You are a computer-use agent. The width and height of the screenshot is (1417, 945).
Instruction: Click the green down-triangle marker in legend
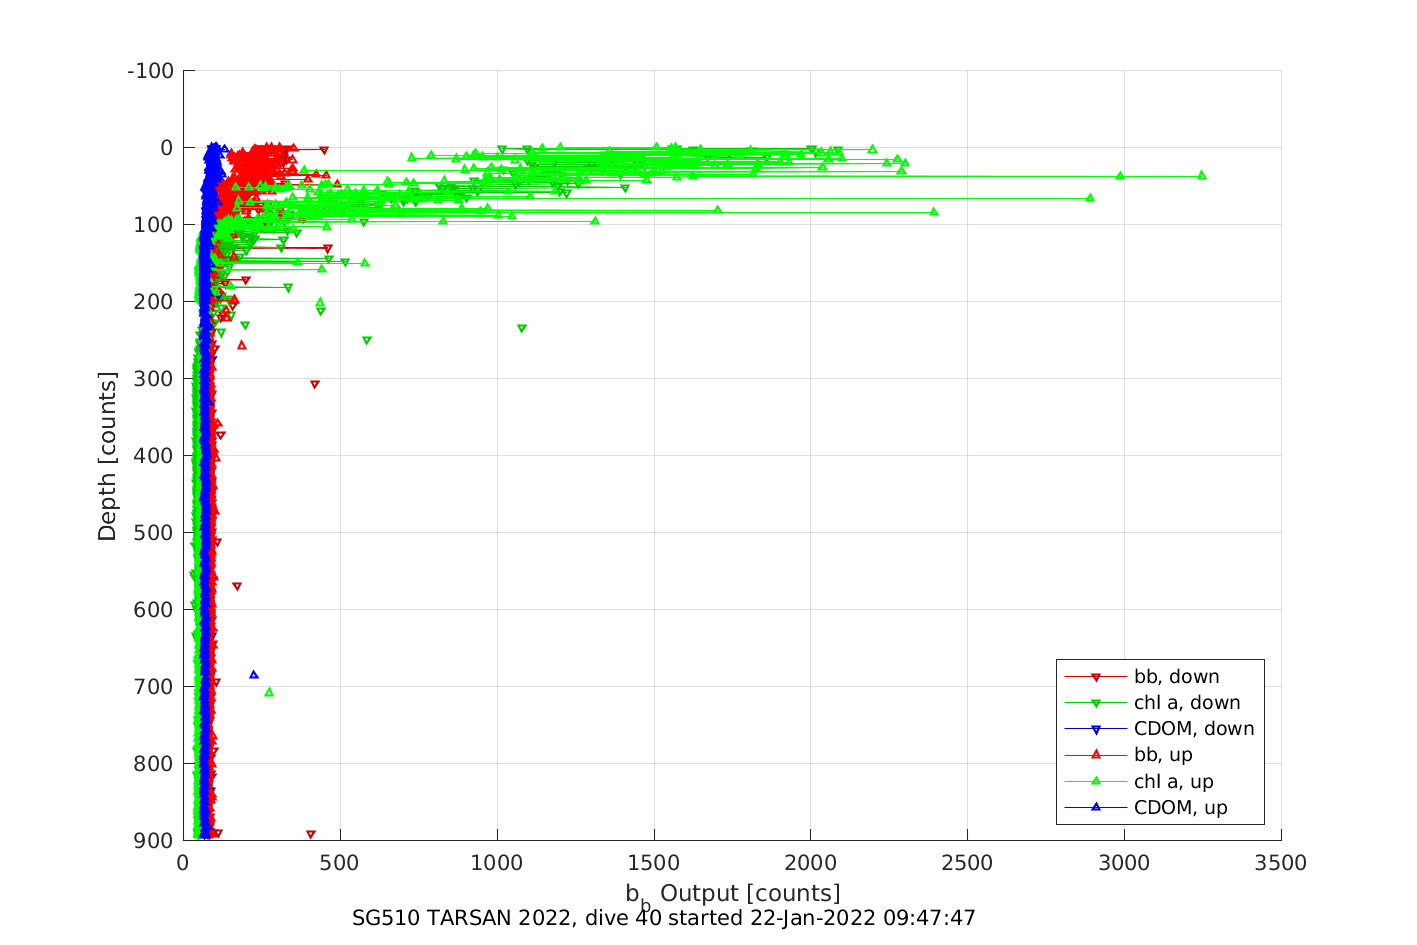(1096, 703)
